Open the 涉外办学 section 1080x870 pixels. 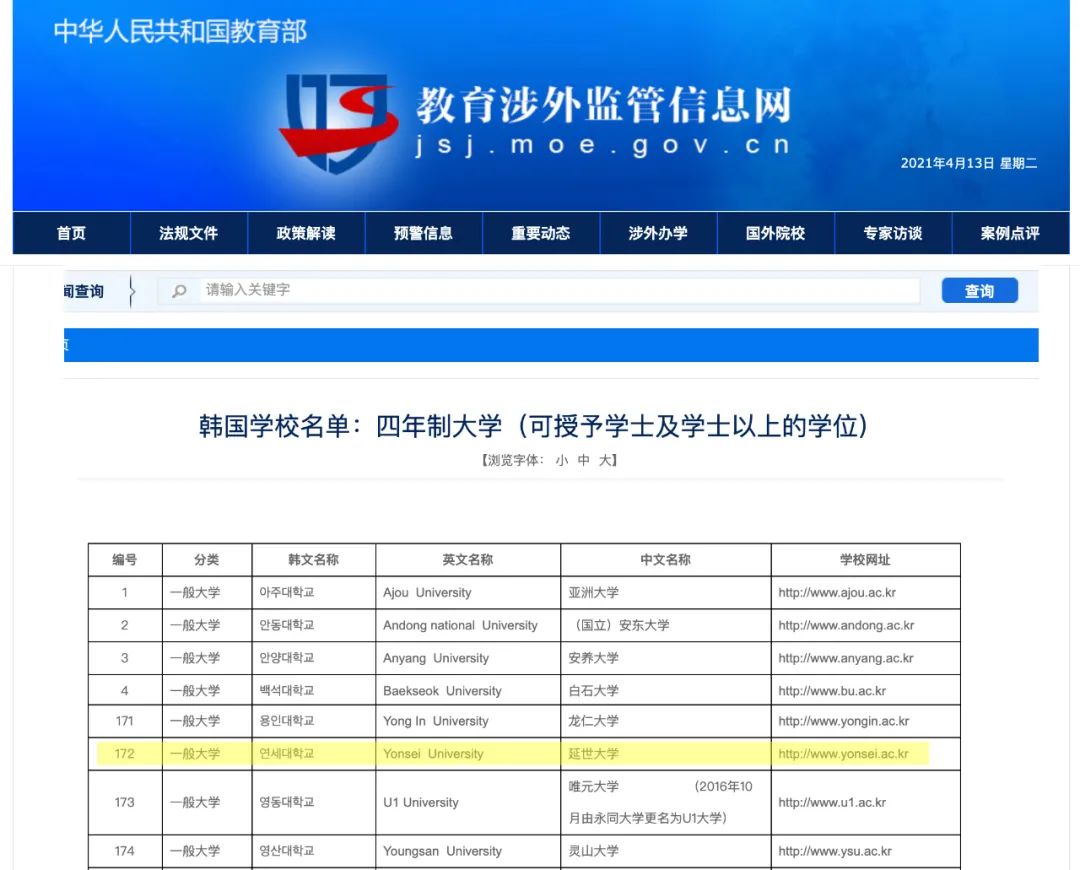click(x=658, y=233)
